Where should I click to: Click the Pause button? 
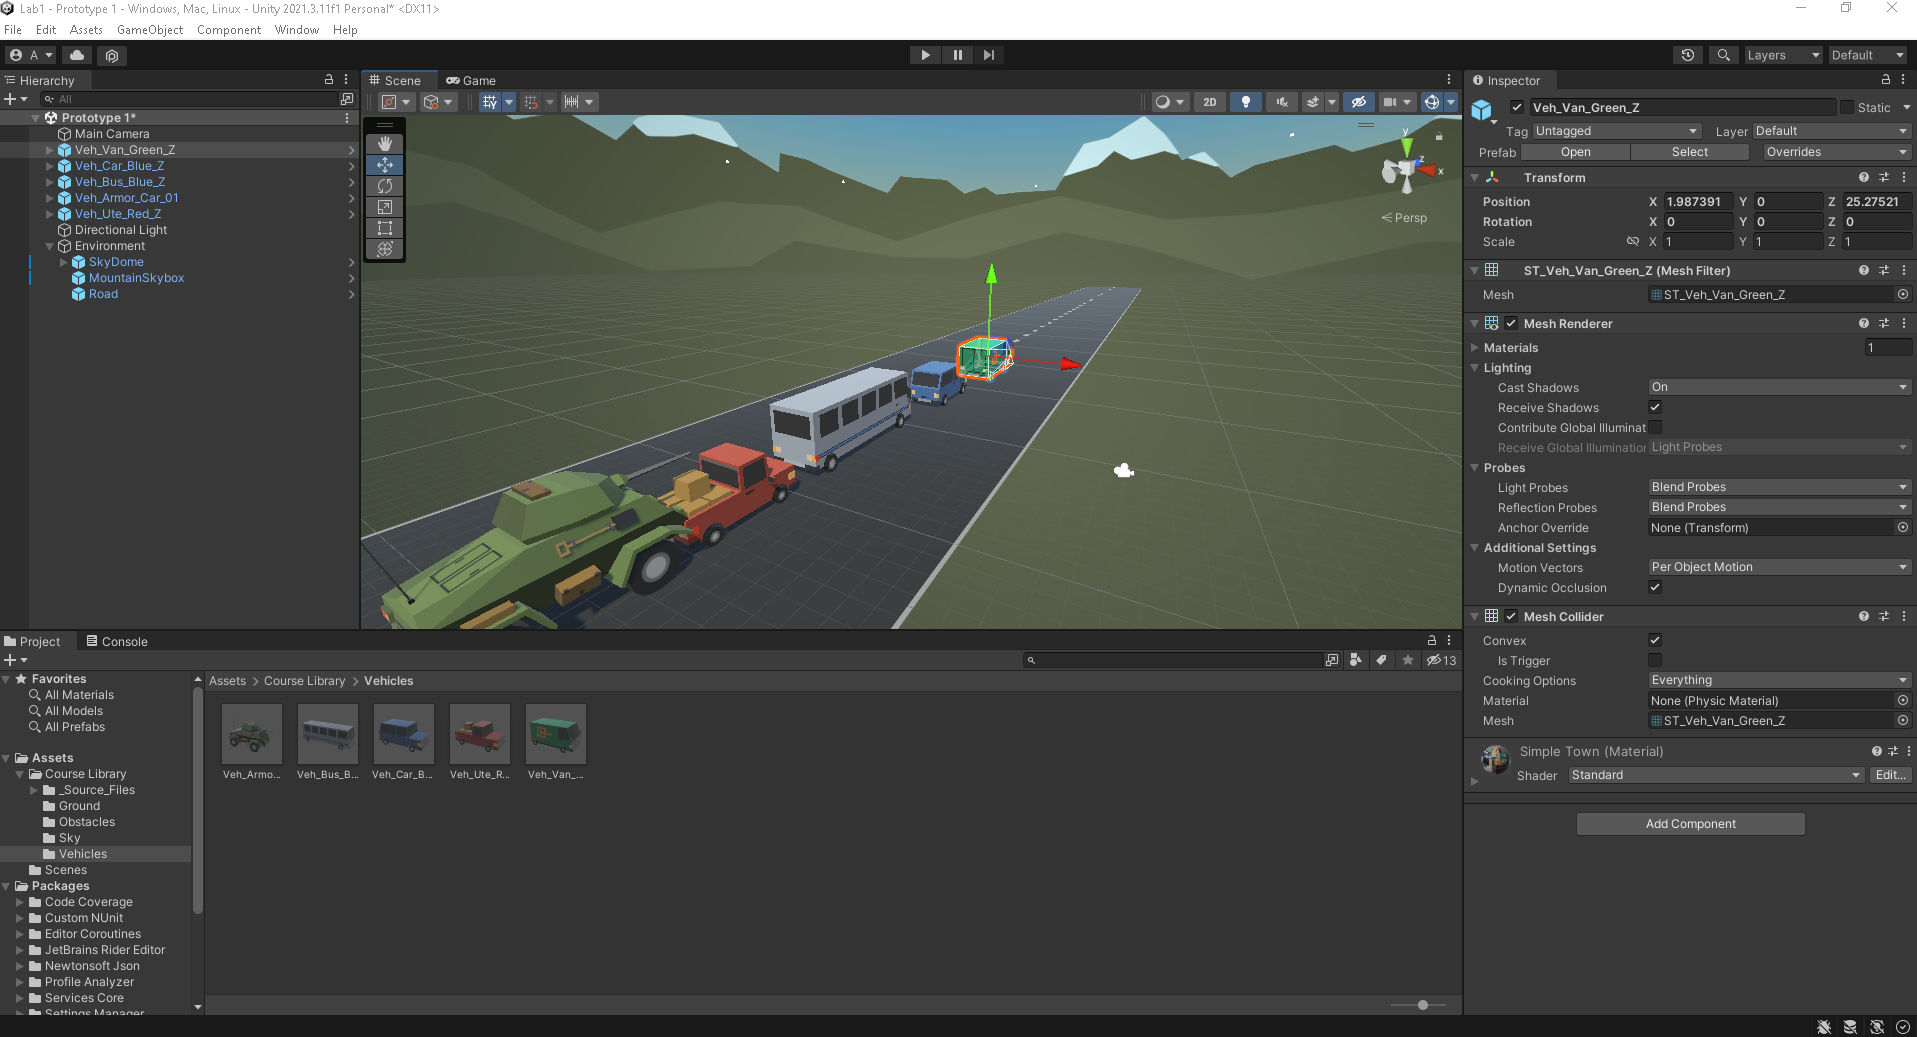pos(957,55)
